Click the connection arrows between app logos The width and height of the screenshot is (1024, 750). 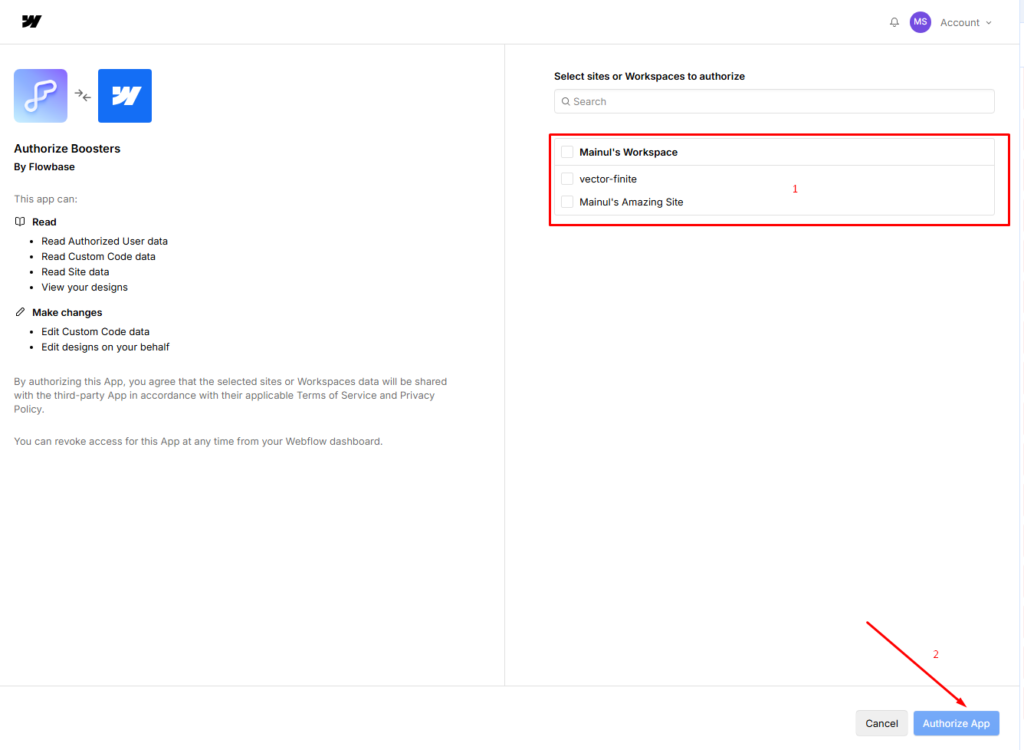pos(83,96)
